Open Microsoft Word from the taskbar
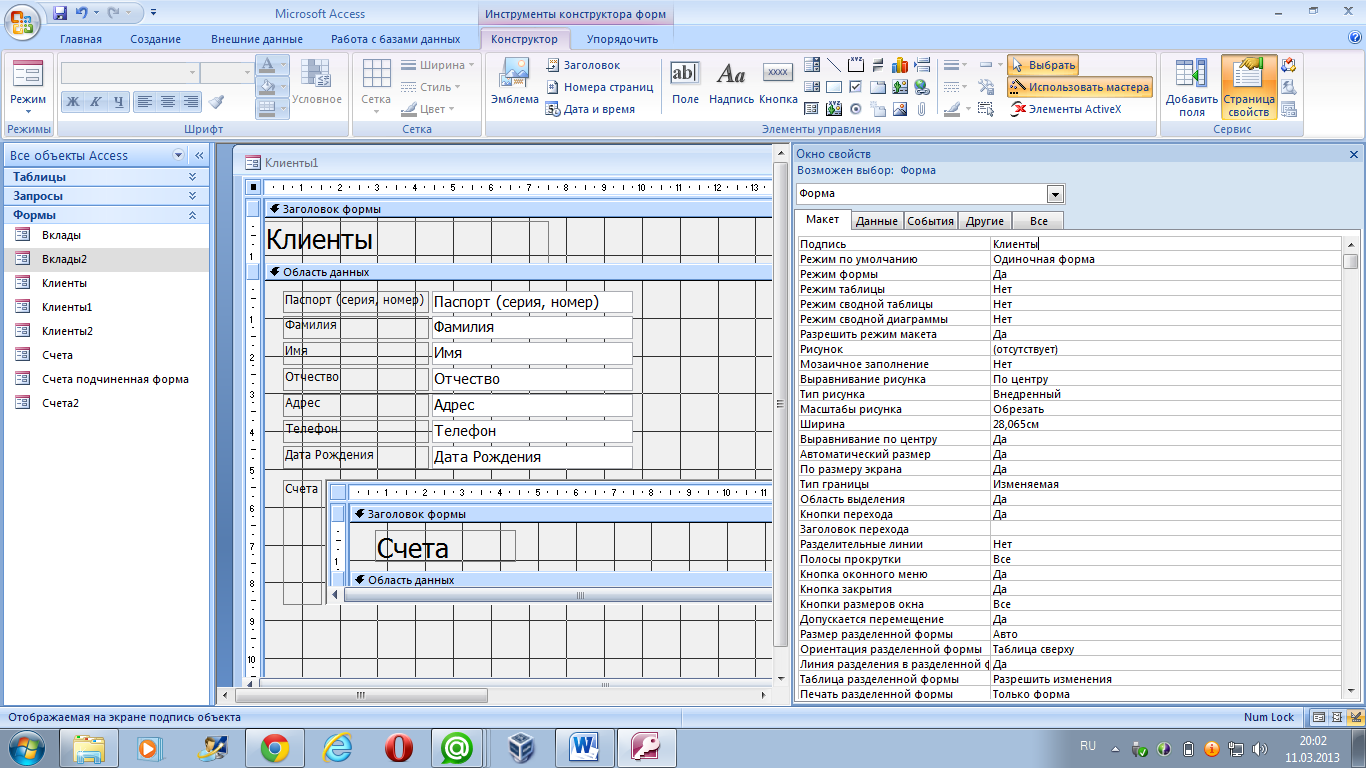This screenshot has height=768, width=1366. pyautogui.click(x=582, y=748)
